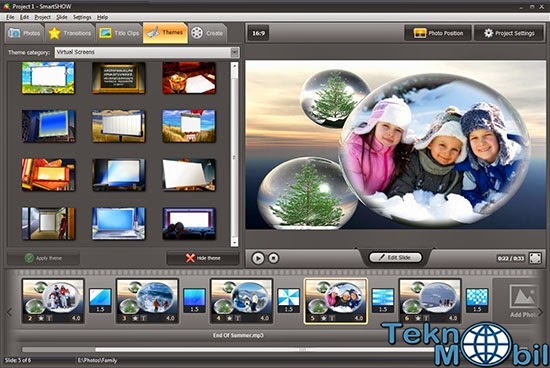The image size is (550, 368).
Task: Click the Hide theme button
Action: pyautogui.click(x=203, y=258)
